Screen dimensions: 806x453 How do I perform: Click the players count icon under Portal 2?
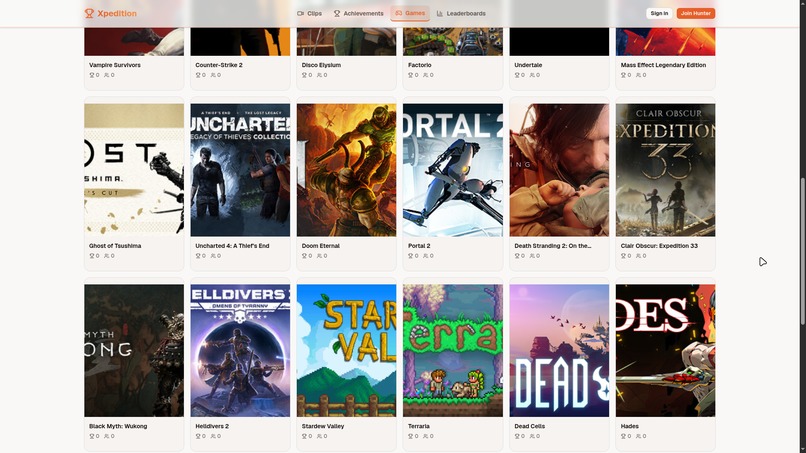(x=426, y=256)
